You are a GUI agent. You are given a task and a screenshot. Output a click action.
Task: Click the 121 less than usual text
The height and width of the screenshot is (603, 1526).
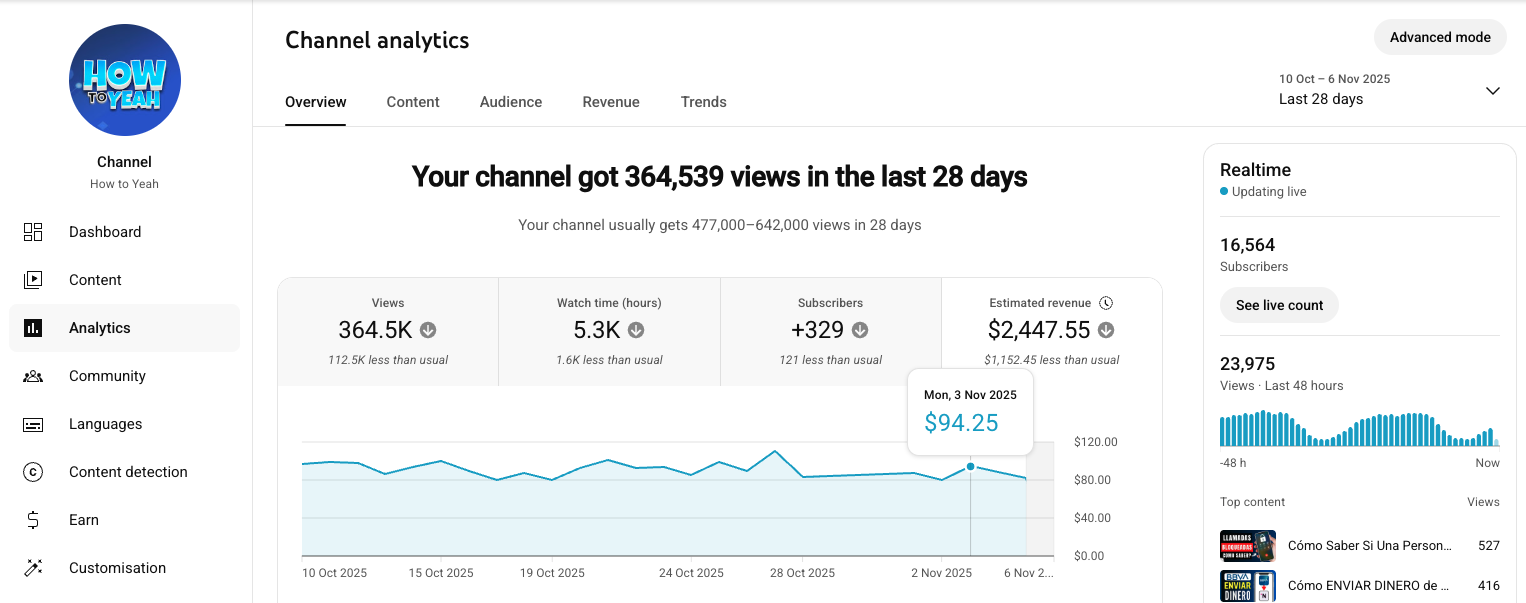[x=831, y=360]
